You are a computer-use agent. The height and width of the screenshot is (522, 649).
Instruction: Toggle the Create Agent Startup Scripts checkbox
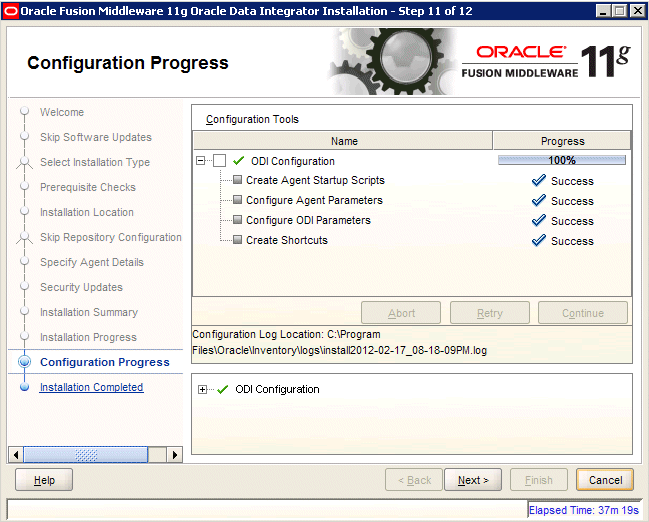[237, 180]
